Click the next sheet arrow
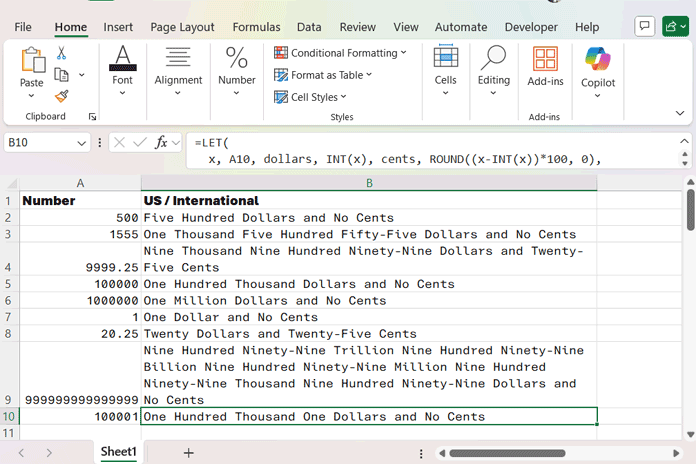Image resolution: width=696 pixels, height=464 pixels. (49, 453)
